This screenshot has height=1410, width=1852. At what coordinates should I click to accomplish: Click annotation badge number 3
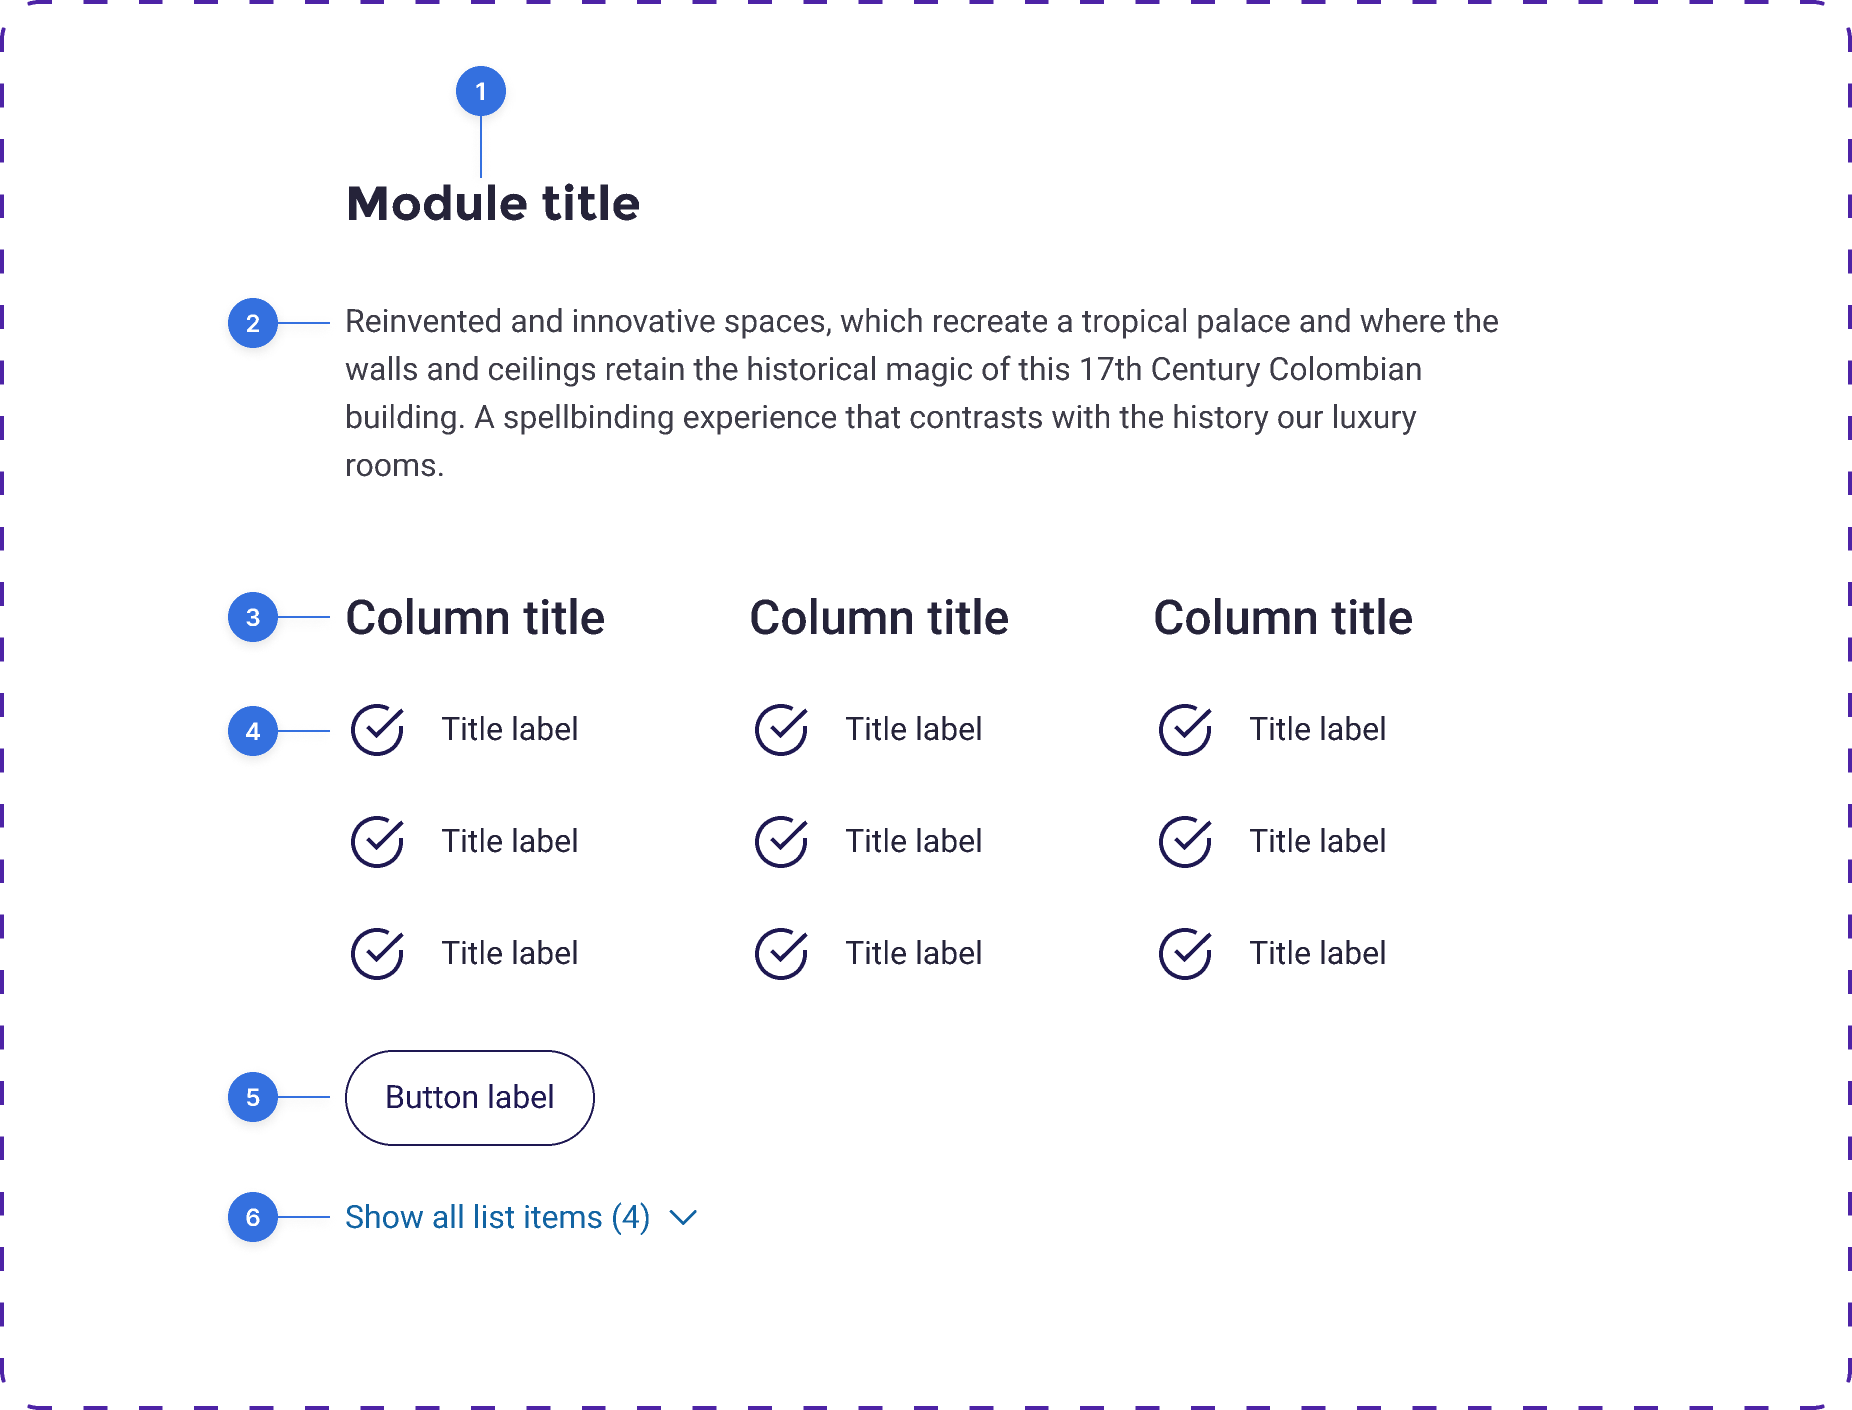point(253,618)
